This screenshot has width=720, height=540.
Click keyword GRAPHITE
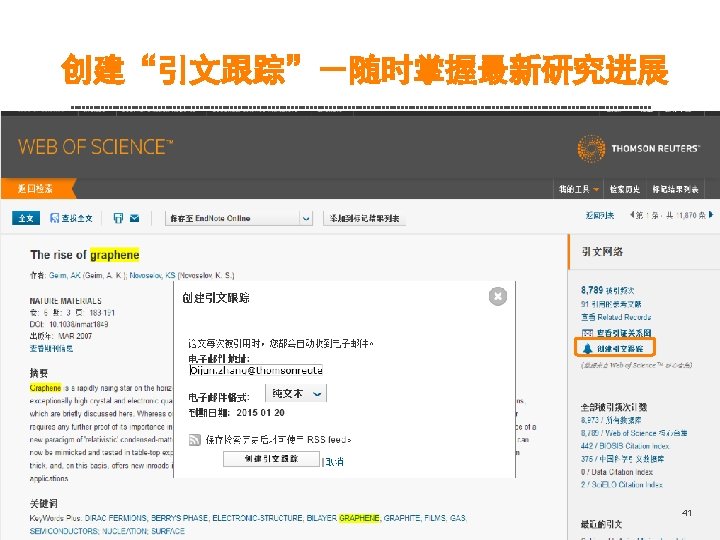click(x=402, y=518)
